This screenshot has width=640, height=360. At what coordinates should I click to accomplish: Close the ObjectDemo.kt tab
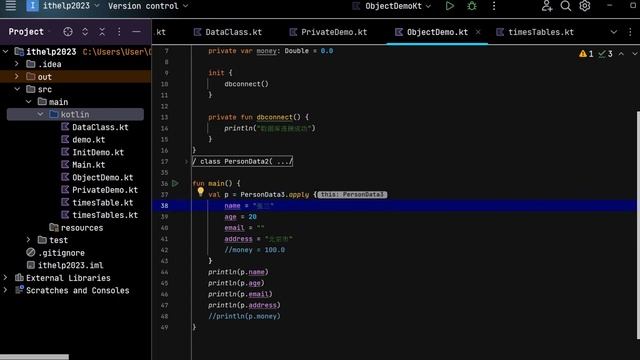coord(478,32)
